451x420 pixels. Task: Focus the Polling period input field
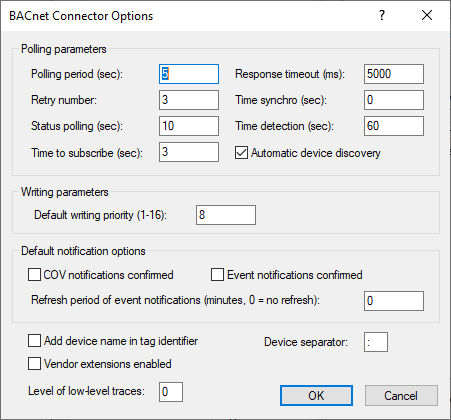point(189,74)
